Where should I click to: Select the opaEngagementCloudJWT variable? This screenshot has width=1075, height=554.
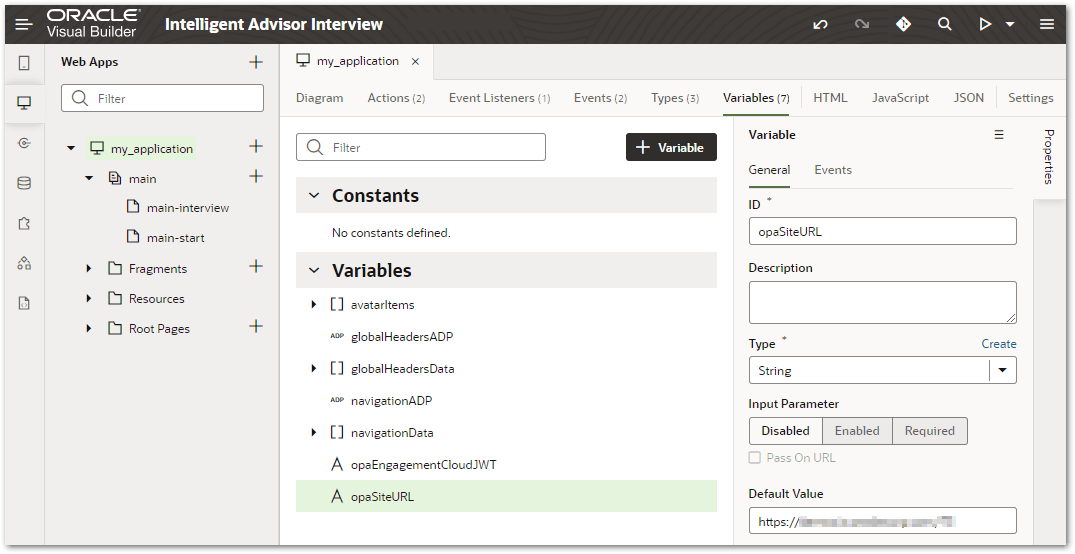(x=424, y=465)
